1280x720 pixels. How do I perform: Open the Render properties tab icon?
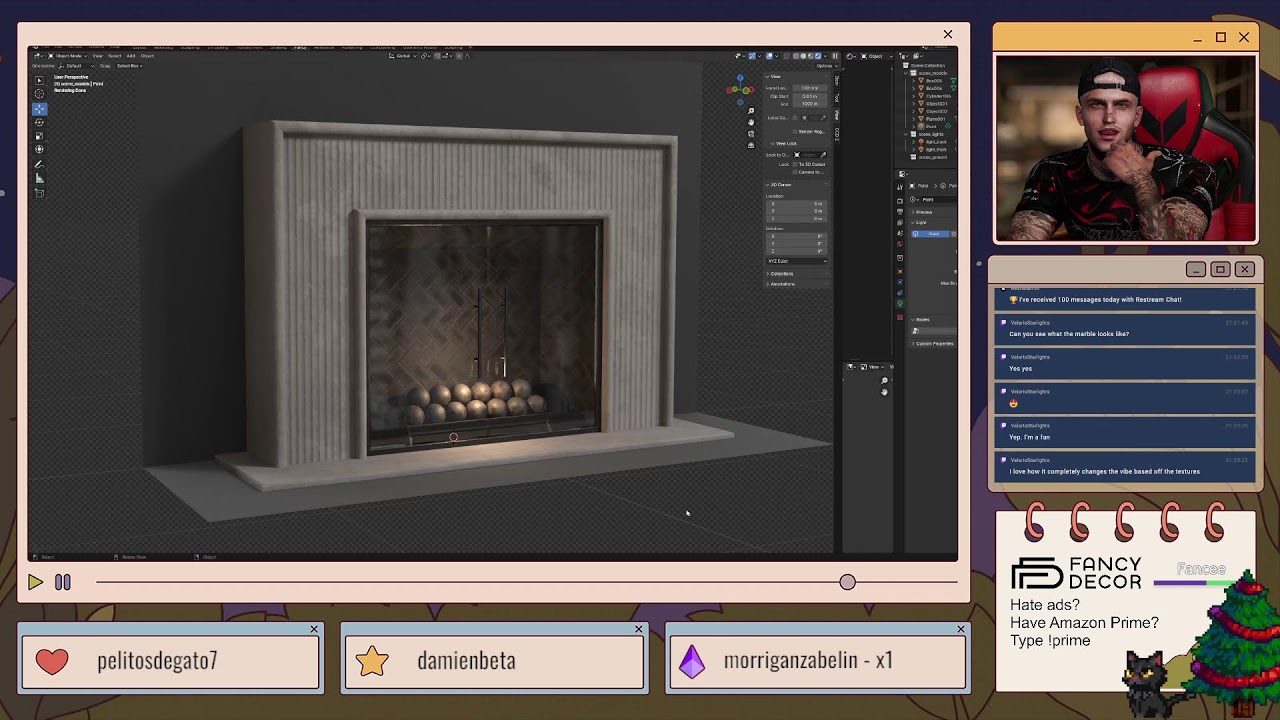coord(900,201)
